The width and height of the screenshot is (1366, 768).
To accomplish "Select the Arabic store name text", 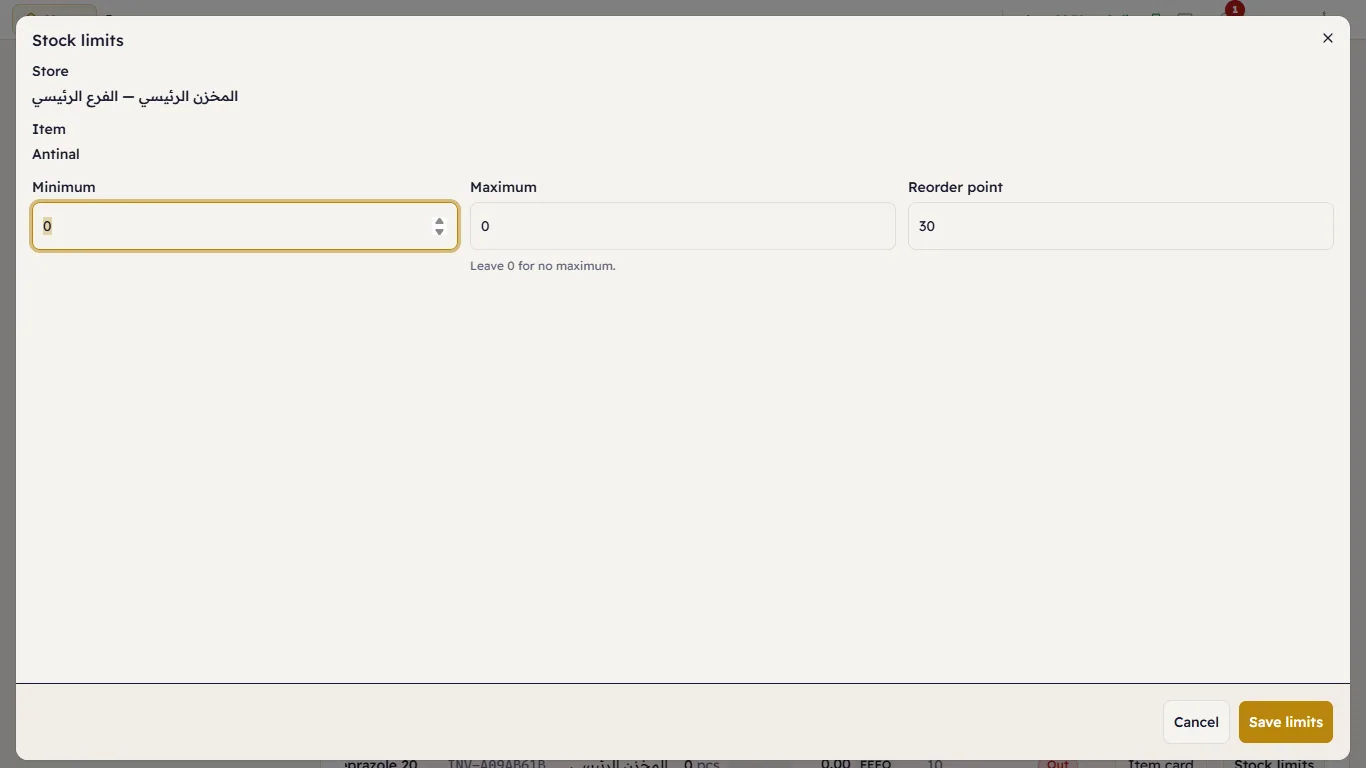I will click(135, 96).
